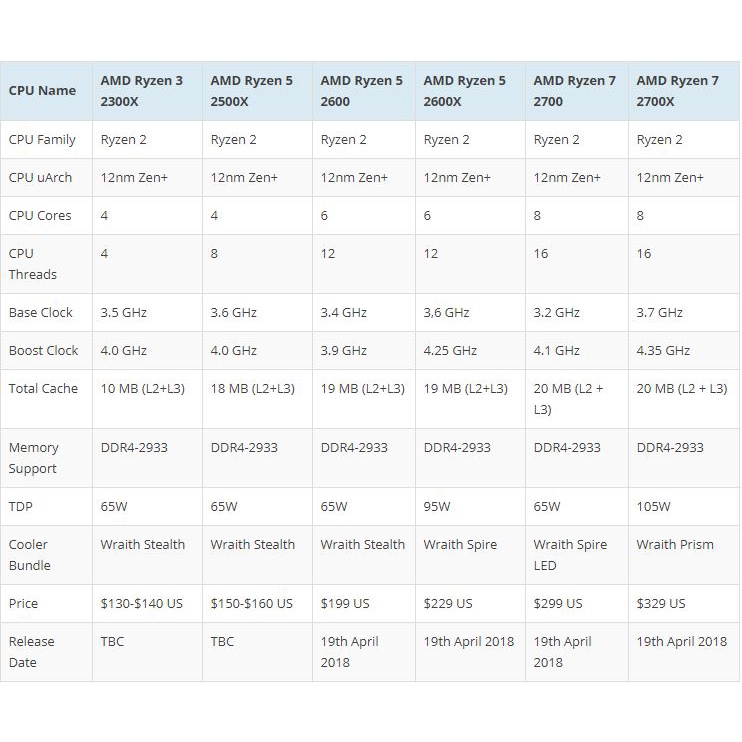This screenshot has width=742, height=742.
Task: Select the AMD Ryzen 7 2700X column header
Action: point(677,91)
